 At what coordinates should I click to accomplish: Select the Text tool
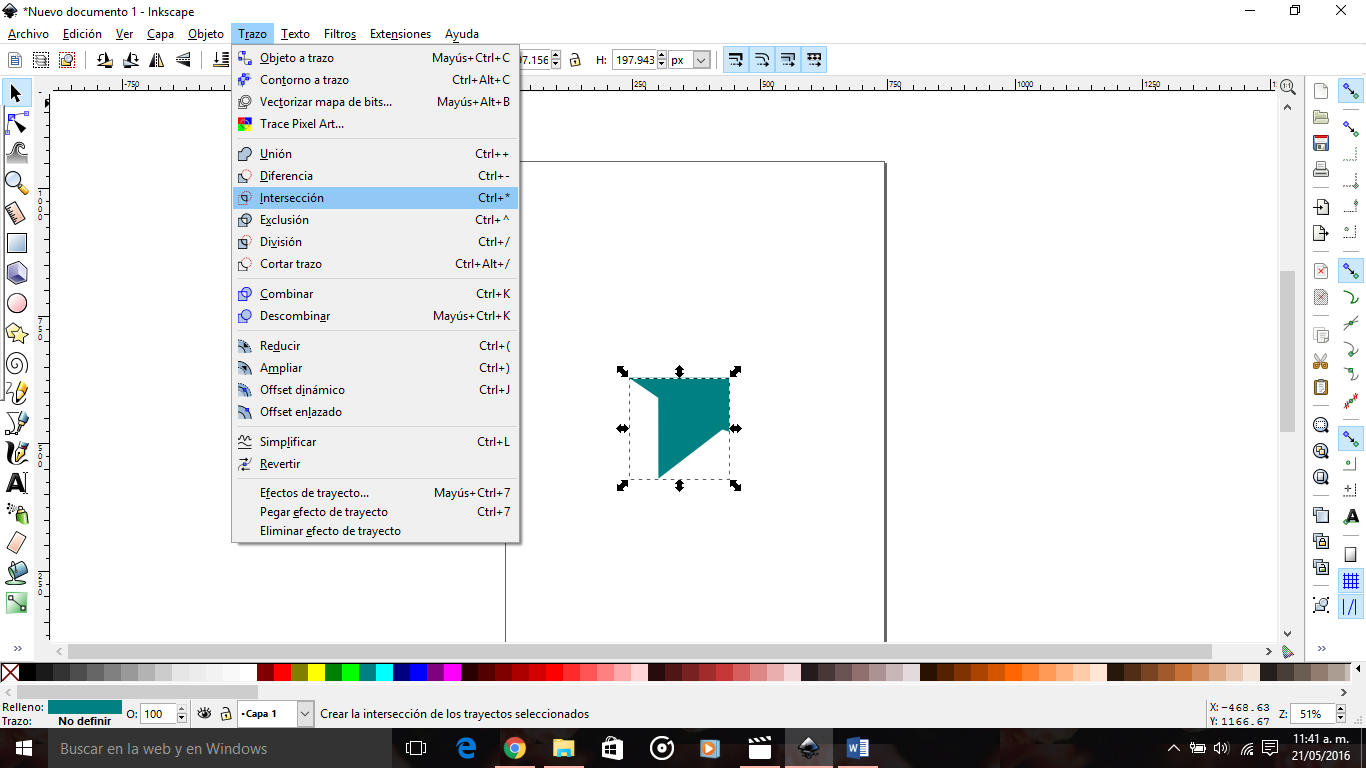coord(15,482)
